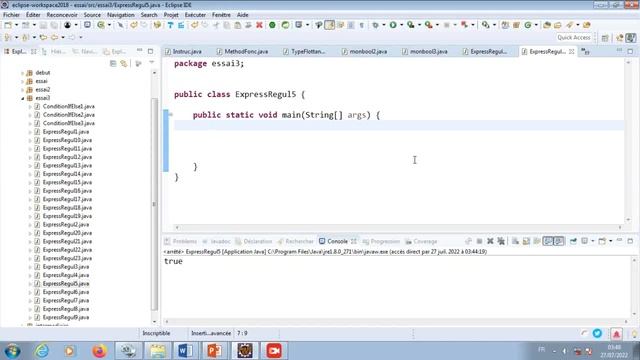Close the active ExpressRegul editor tab
The height and width of the screenshot is (360, 640).
click(x=572, y=52)
